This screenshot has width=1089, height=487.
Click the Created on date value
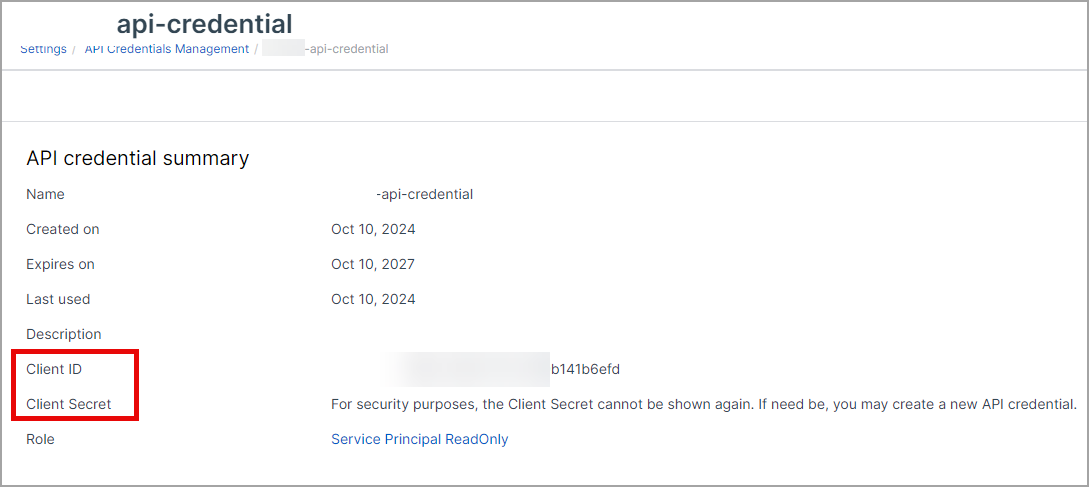pyautogui.click(x=373, y=229)
